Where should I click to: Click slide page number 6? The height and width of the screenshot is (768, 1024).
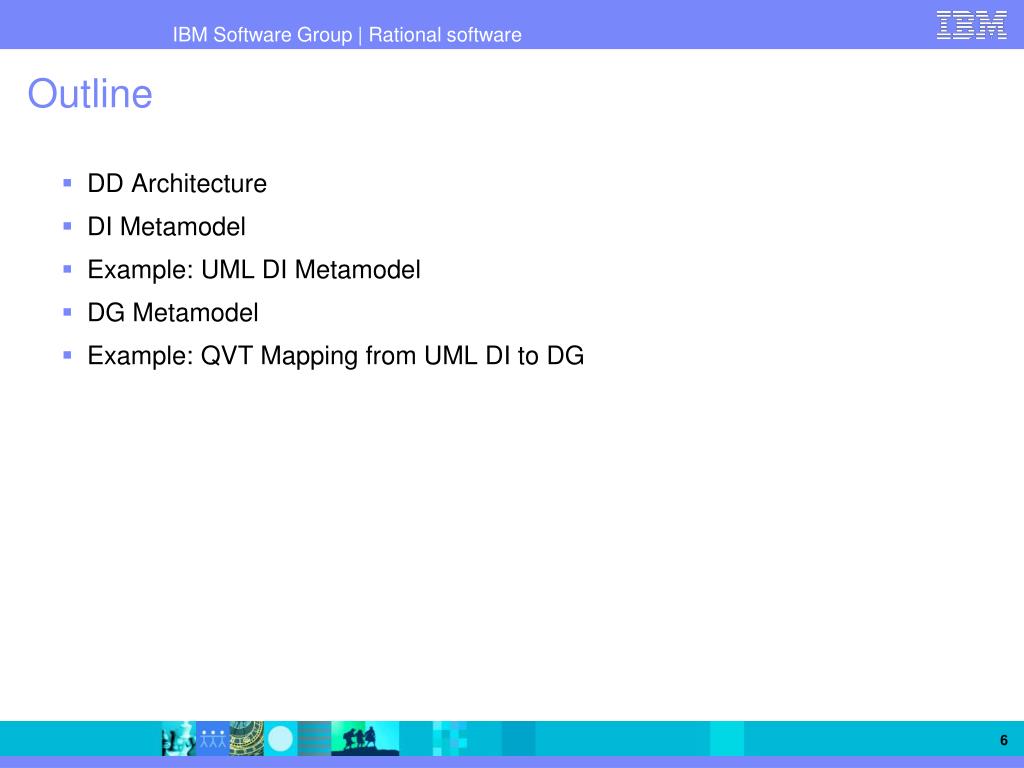click(1004, 740)
